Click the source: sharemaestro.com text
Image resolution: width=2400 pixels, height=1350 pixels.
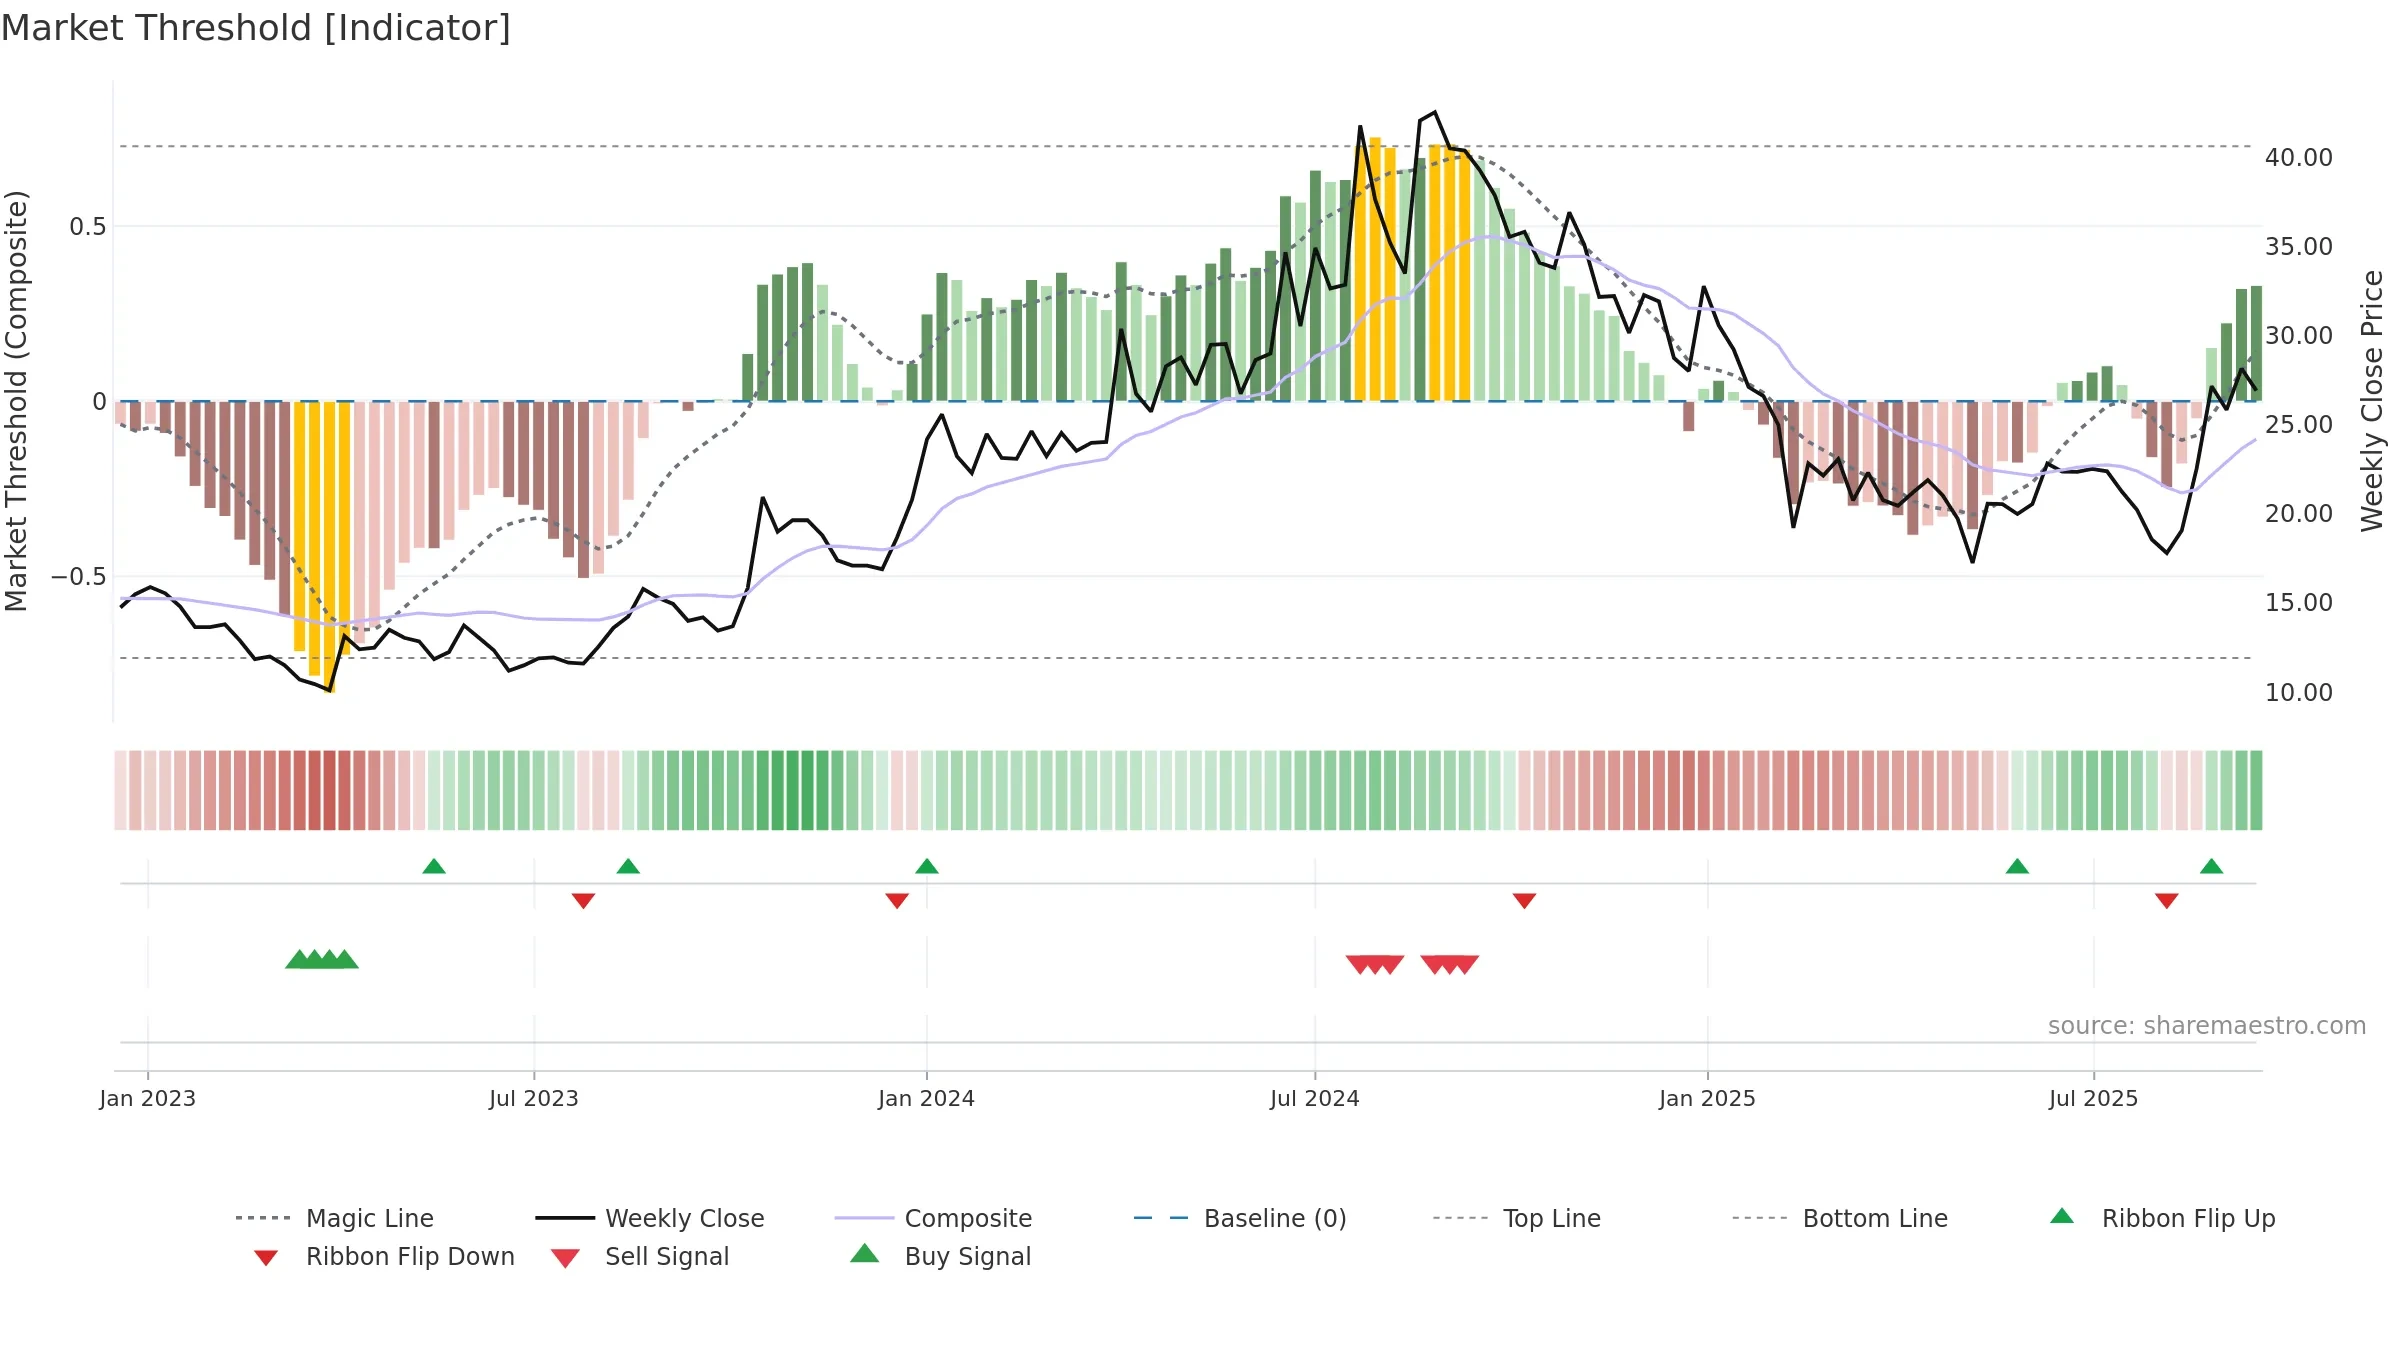[x=2207, y=1026]
